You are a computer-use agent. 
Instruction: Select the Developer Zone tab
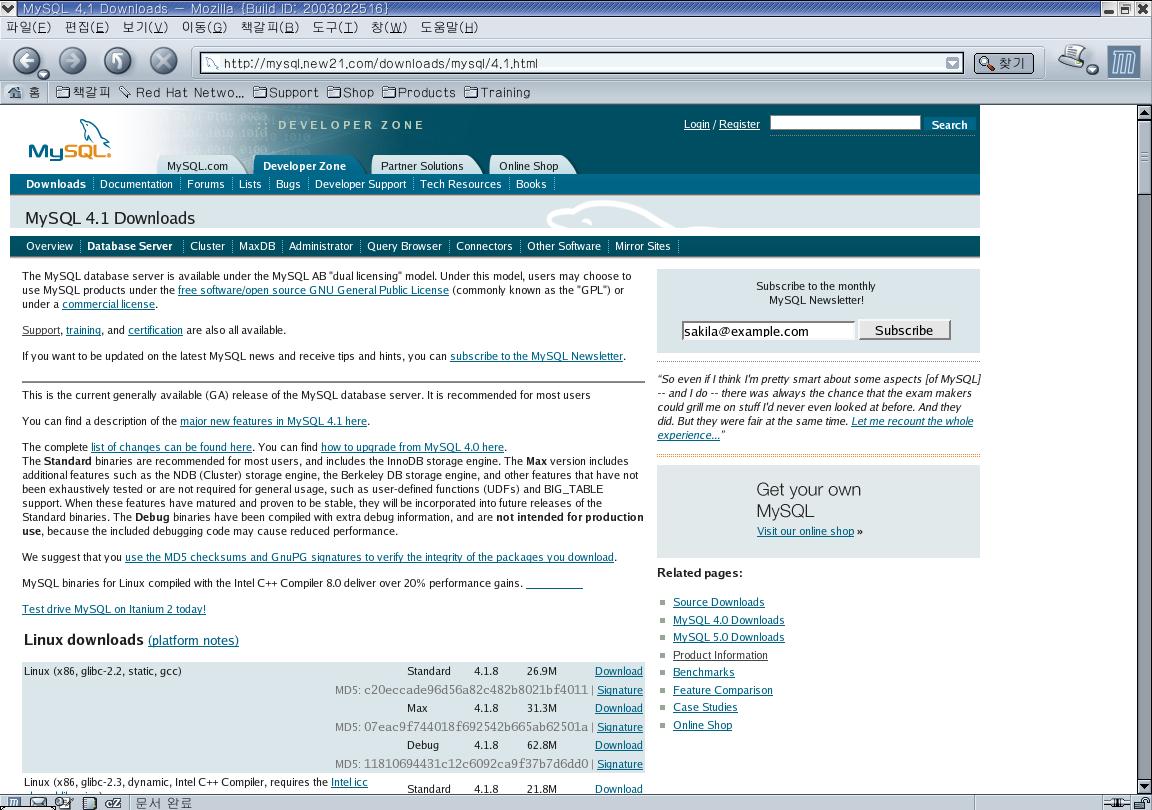(304, 166)
